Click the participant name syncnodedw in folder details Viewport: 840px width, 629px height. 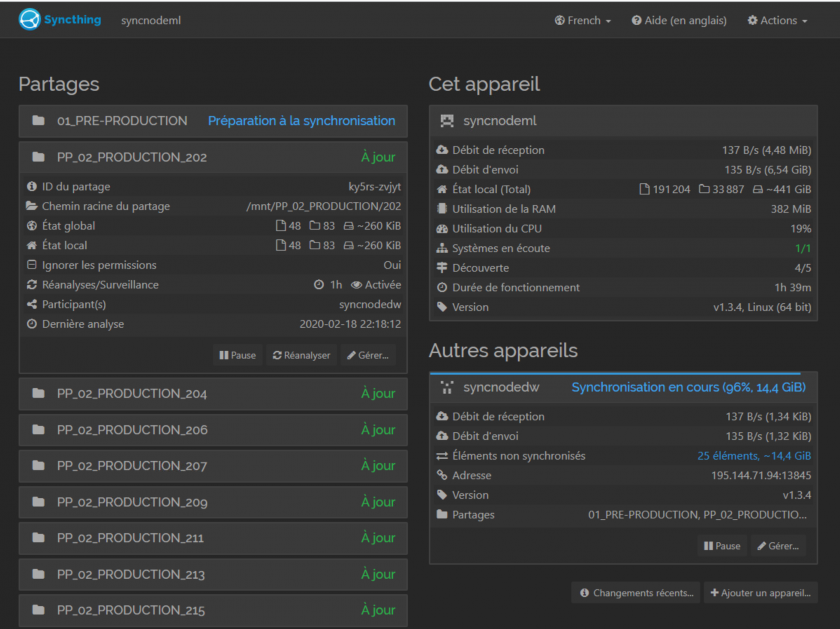[370, 304]
